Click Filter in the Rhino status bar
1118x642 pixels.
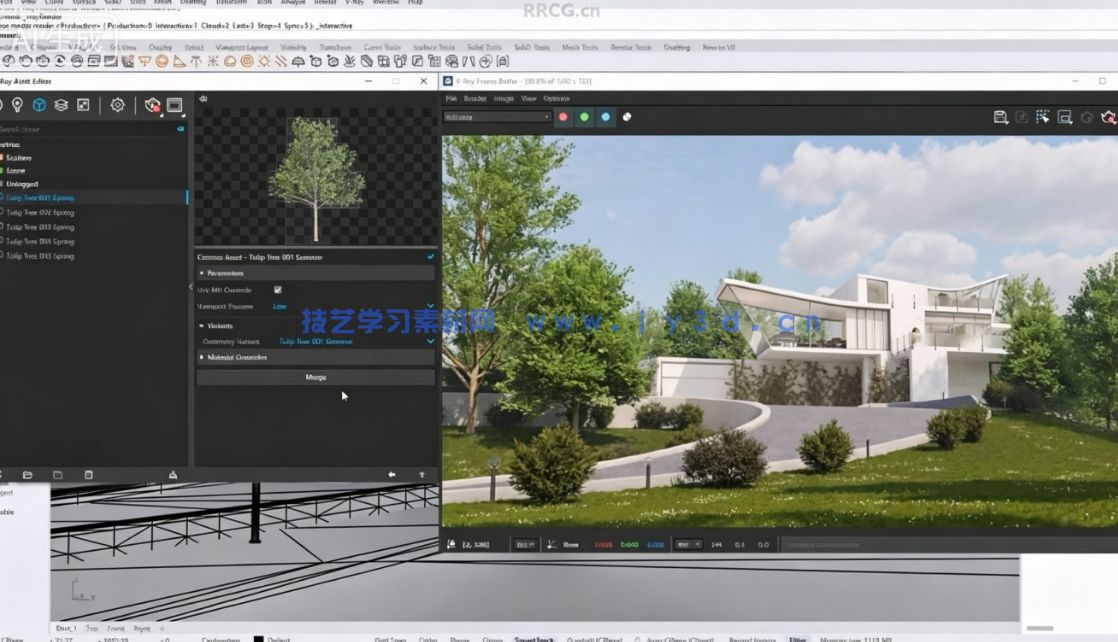coord(797,639)
